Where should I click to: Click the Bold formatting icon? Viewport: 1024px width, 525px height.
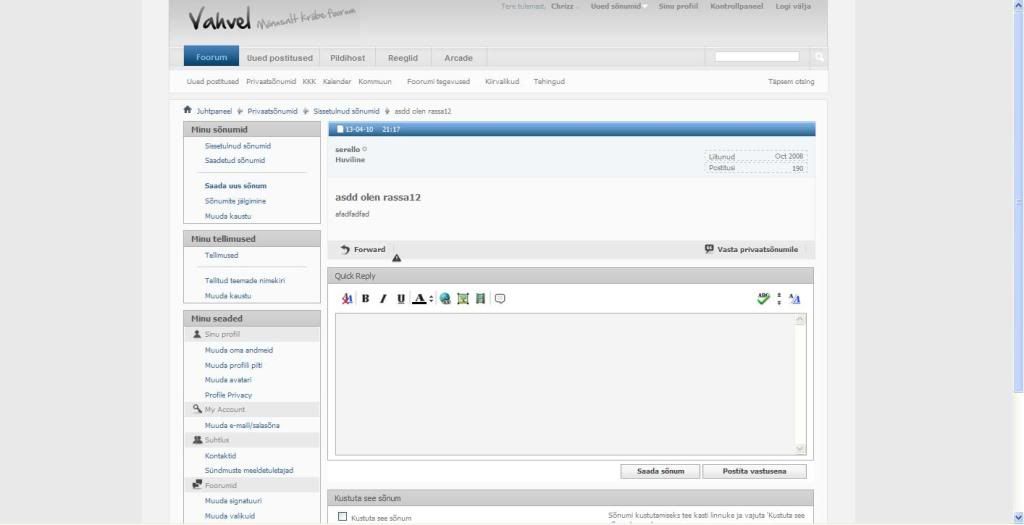[x=365, y=299]
